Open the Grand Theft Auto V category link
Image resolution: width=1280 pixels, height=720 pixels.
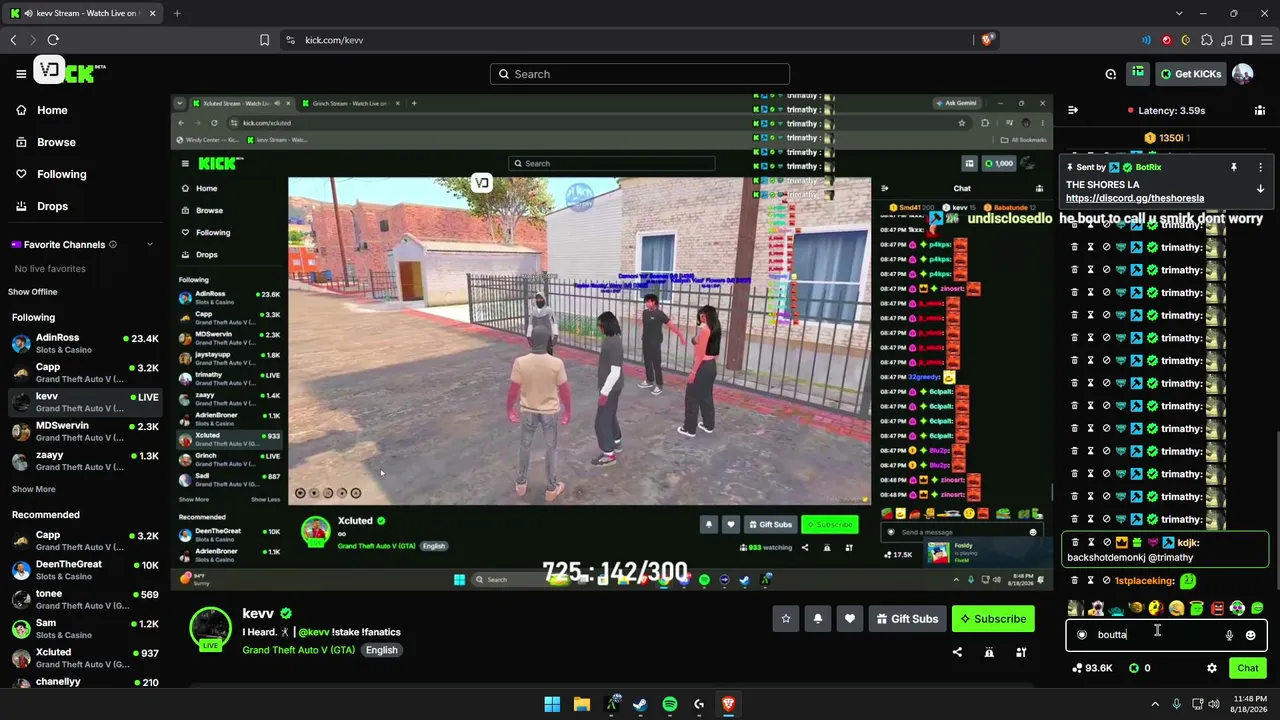[x=298, y=650]
